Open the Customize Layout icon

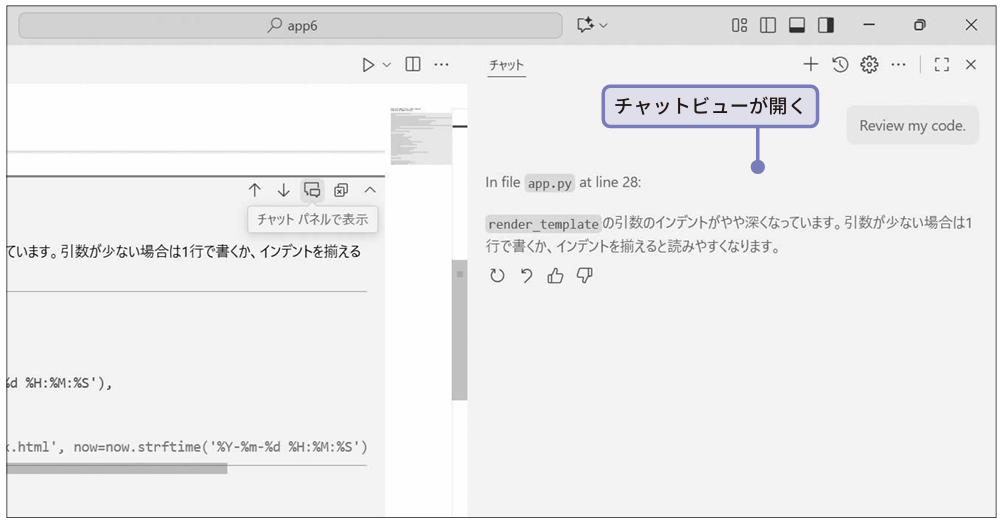739,25
